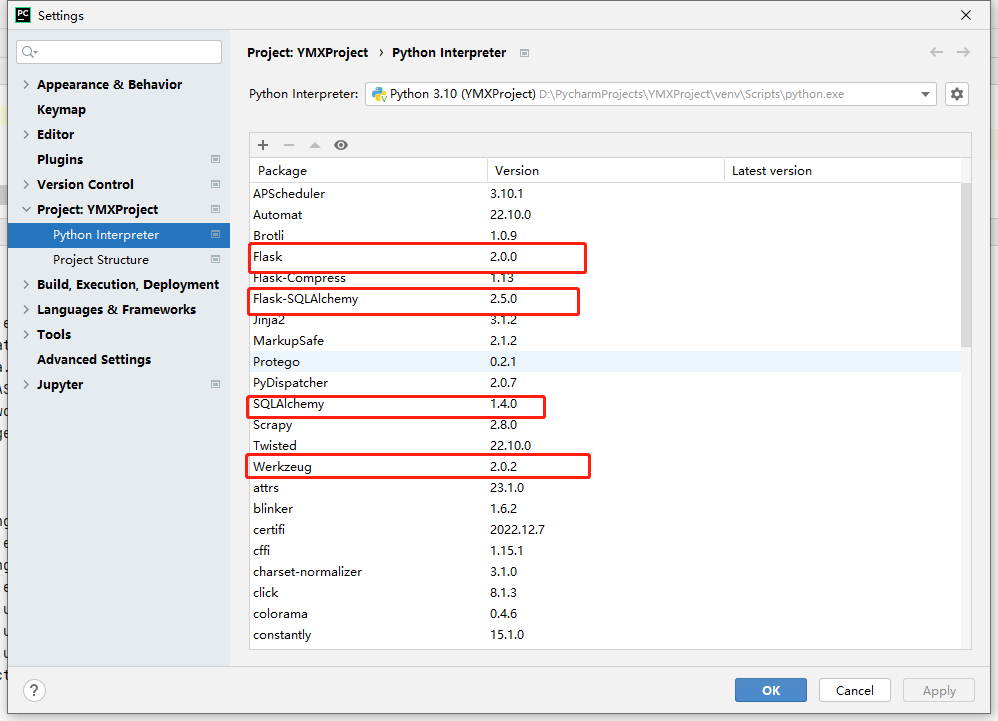Expand the Appearance & Behavior section
This screenshot has height=721, width=998.
click(x=26, y=85)
